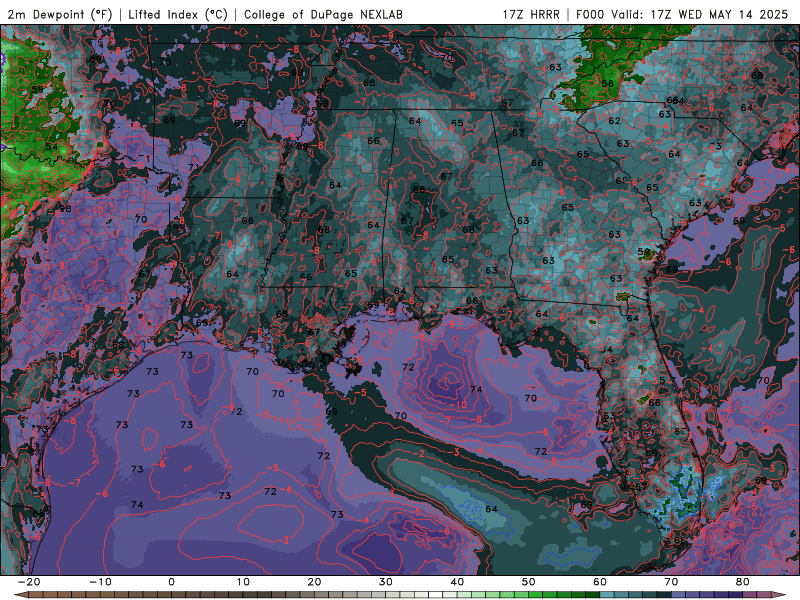Click the 70 label on the color scale
The image size is (800, 600).
pyautogui.click(x=671, y=582)
